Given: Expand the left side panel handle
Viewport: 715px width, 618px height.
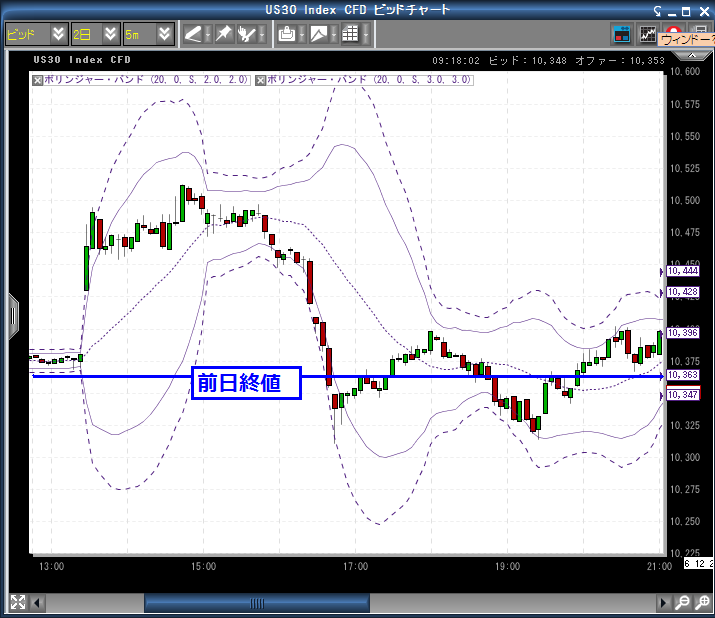Looking at the screenshot, I should tap(13, 315).
